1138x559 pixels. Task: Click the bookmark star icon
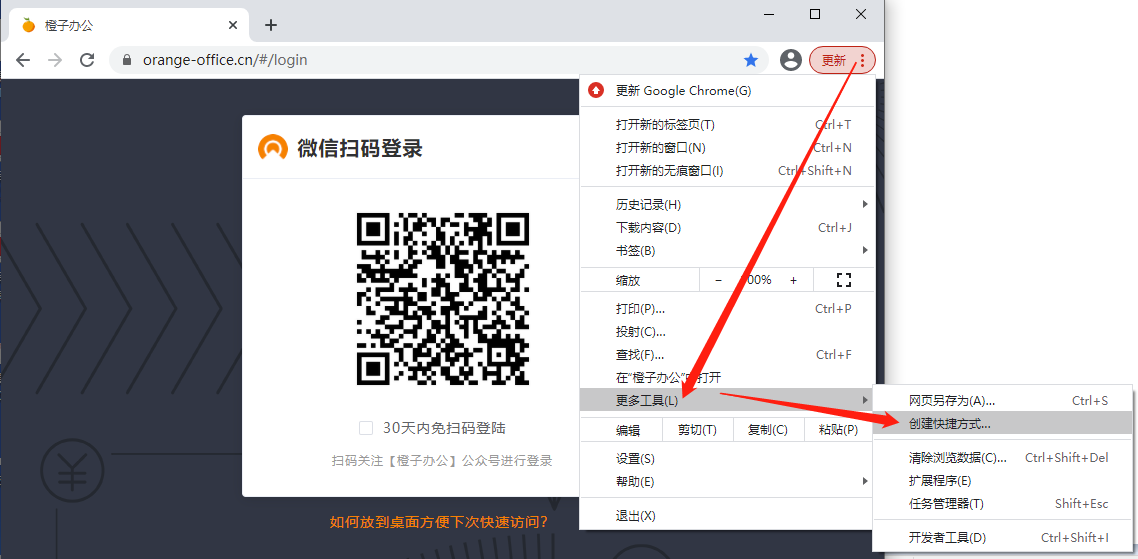[751, 60]
